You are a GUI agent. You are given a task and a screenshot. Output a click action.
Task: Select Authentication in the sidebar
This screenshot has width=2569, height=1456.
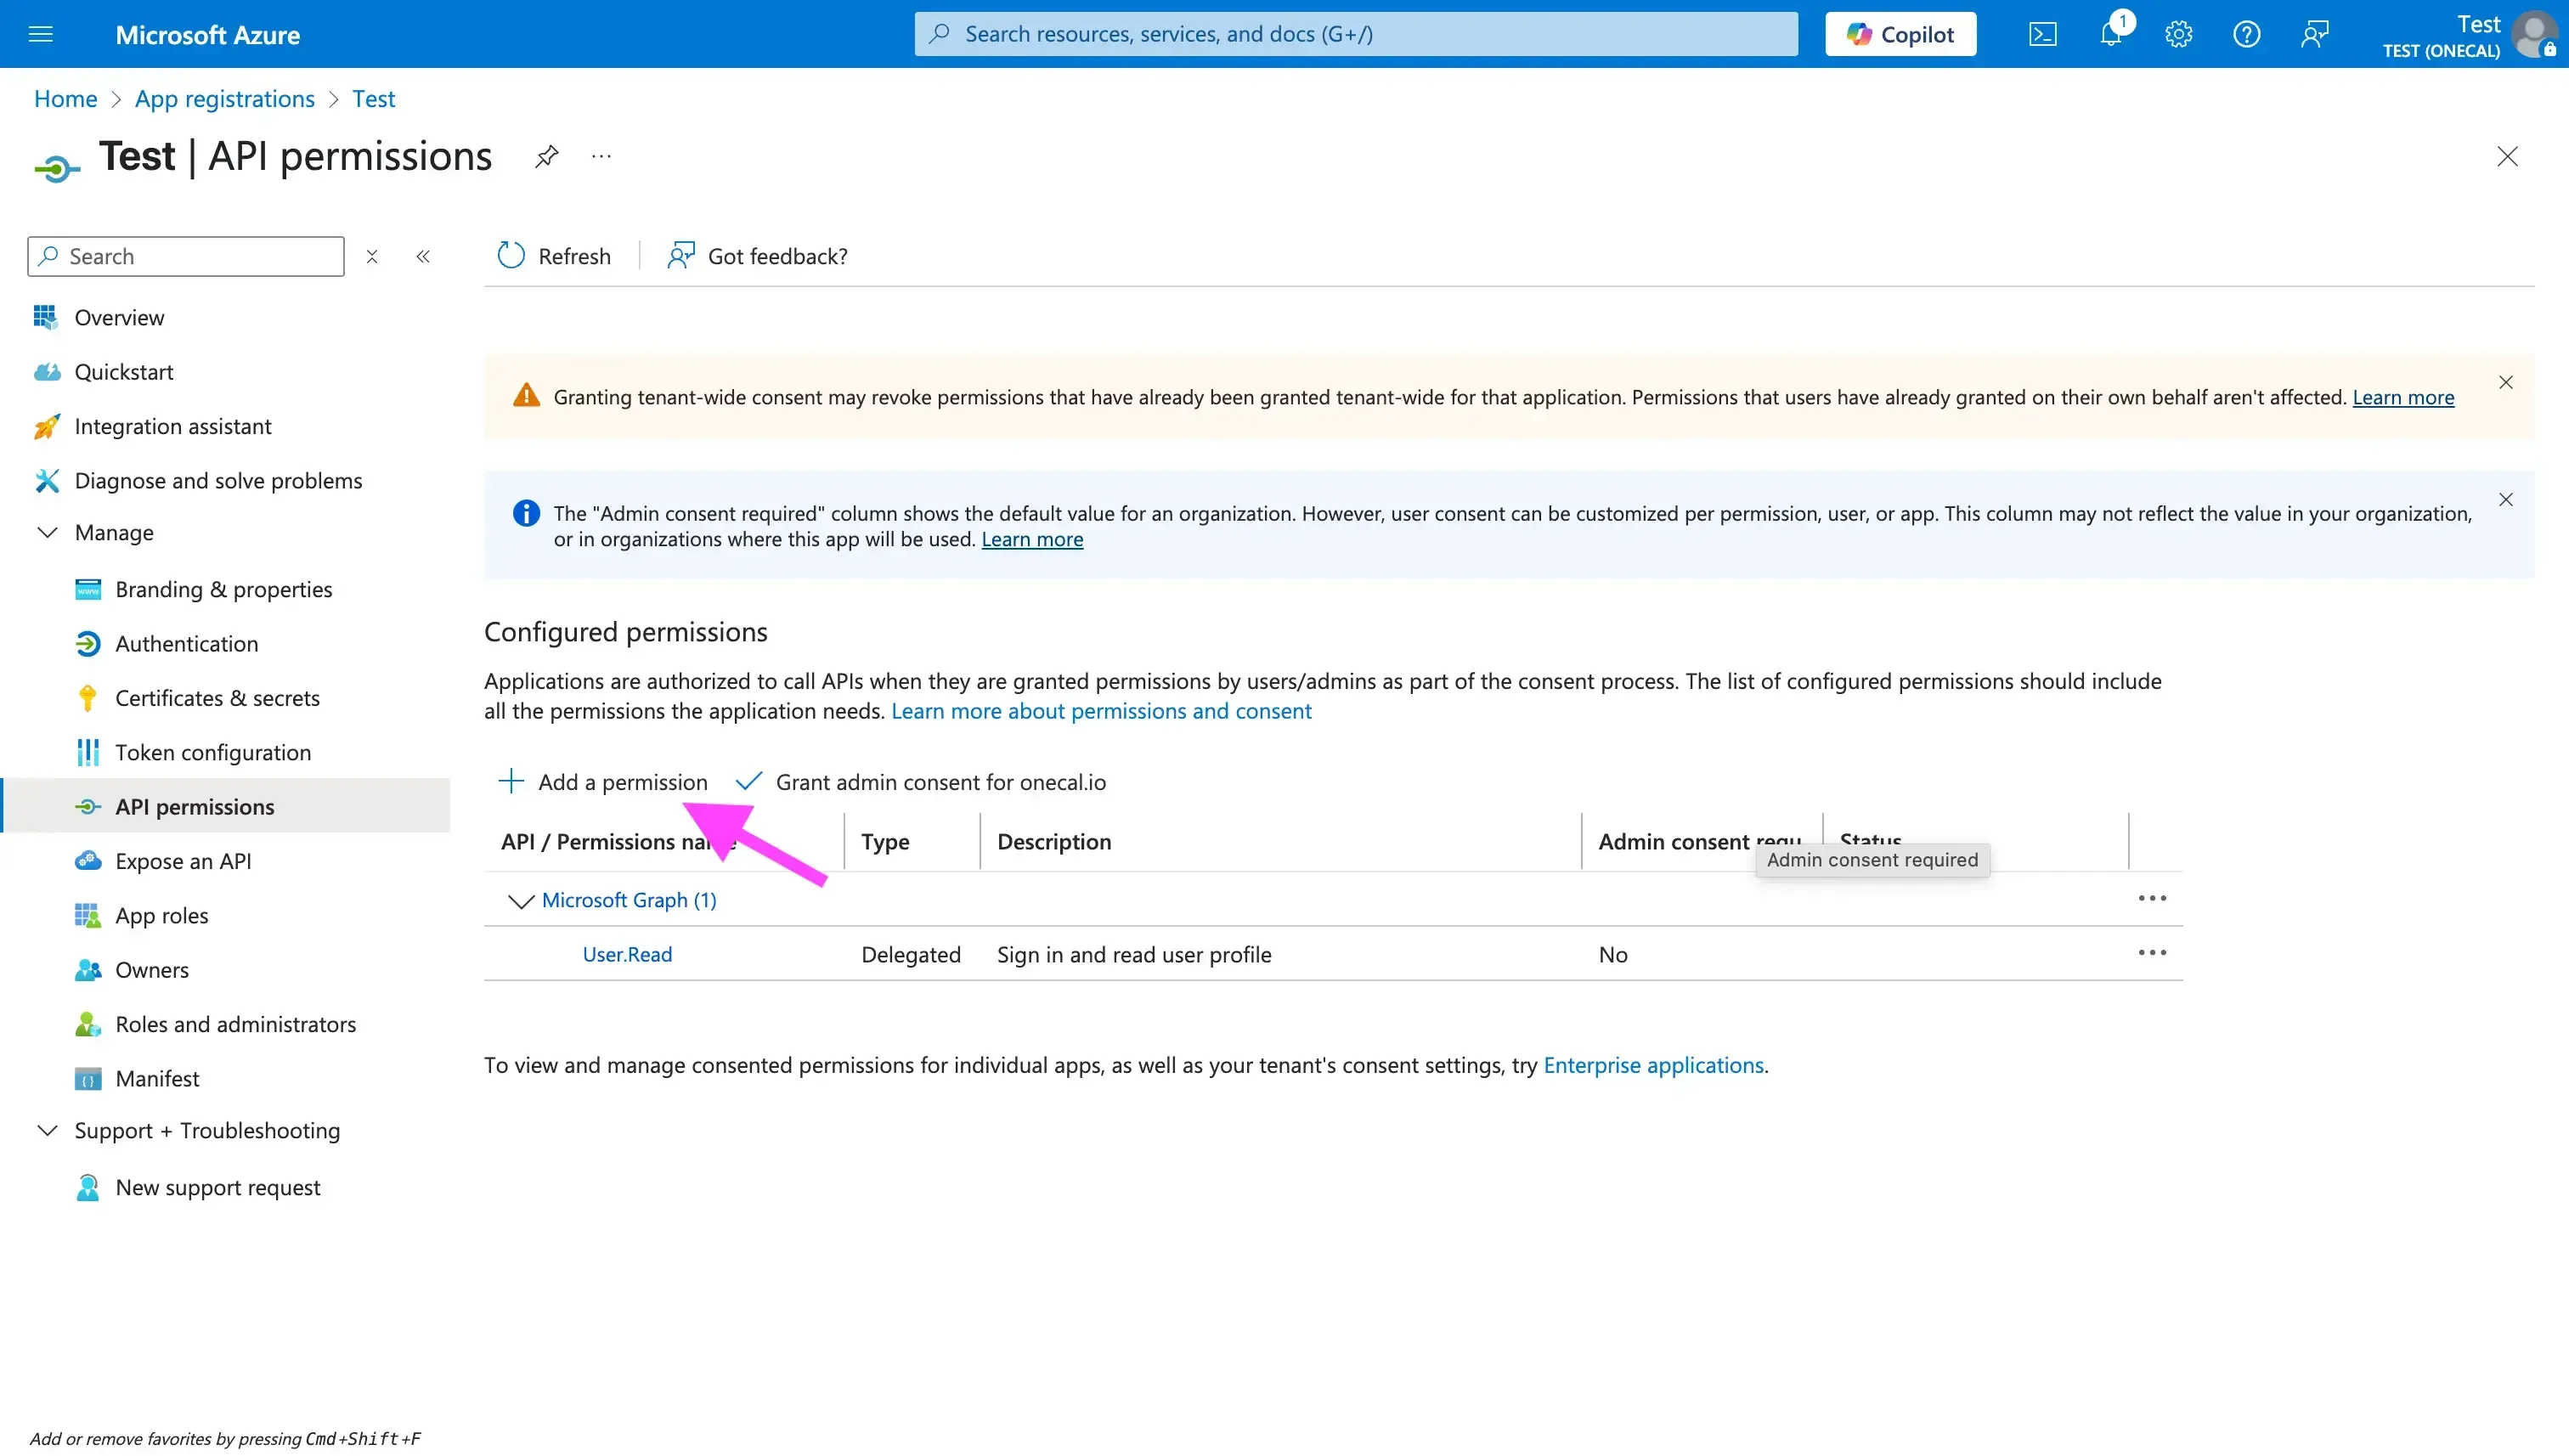point(186,643)
